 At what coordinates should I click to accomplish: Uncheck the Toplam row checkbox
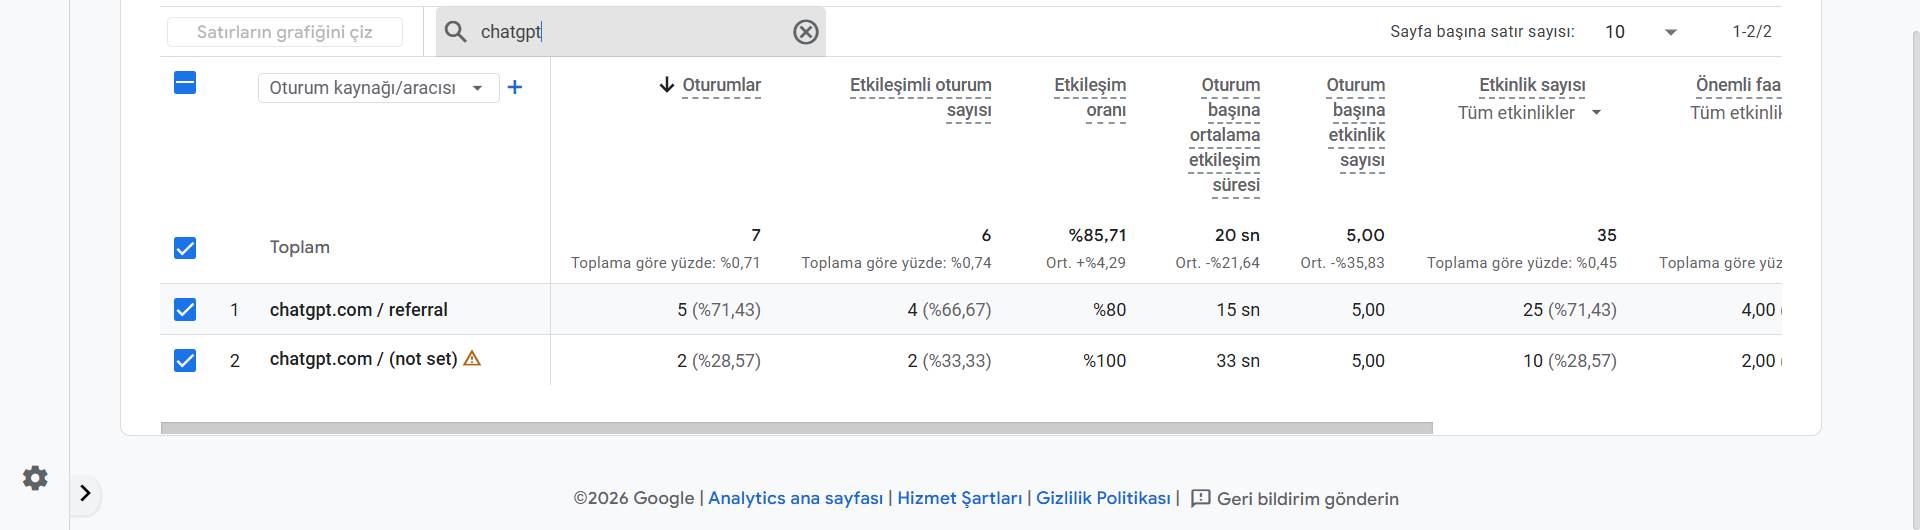click(x=185, y=248)
